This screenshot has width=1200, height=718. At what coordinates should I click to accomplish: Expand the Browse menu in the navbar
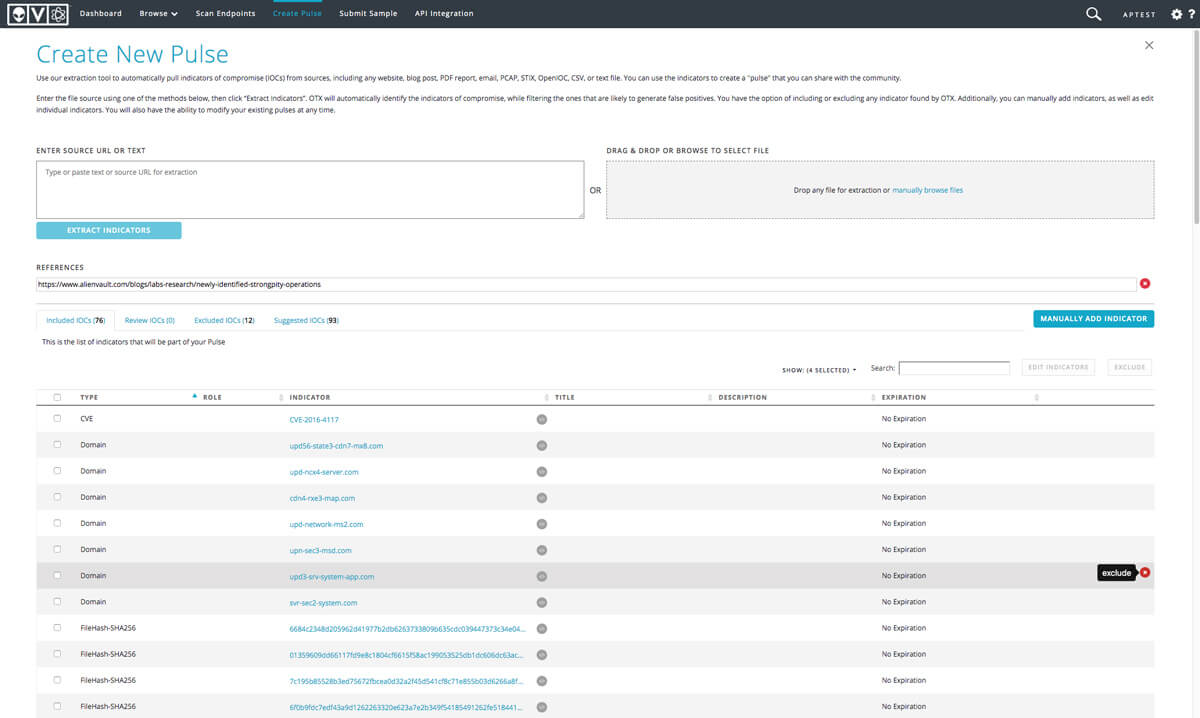click(x=158, y=13)
